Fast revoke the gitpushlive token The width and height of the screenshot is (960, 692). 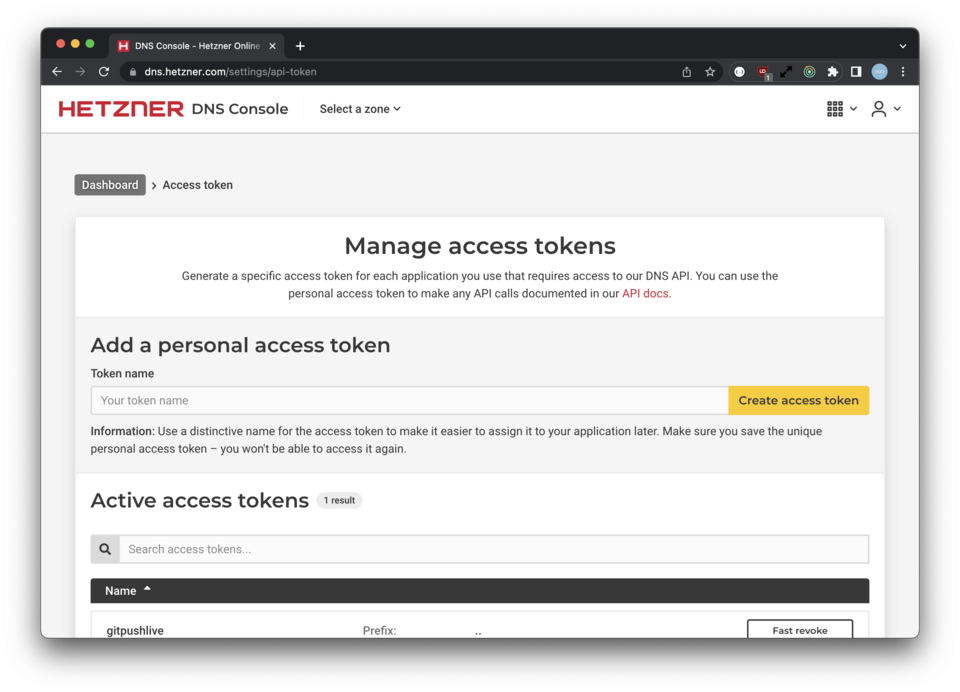click(800, 630)
